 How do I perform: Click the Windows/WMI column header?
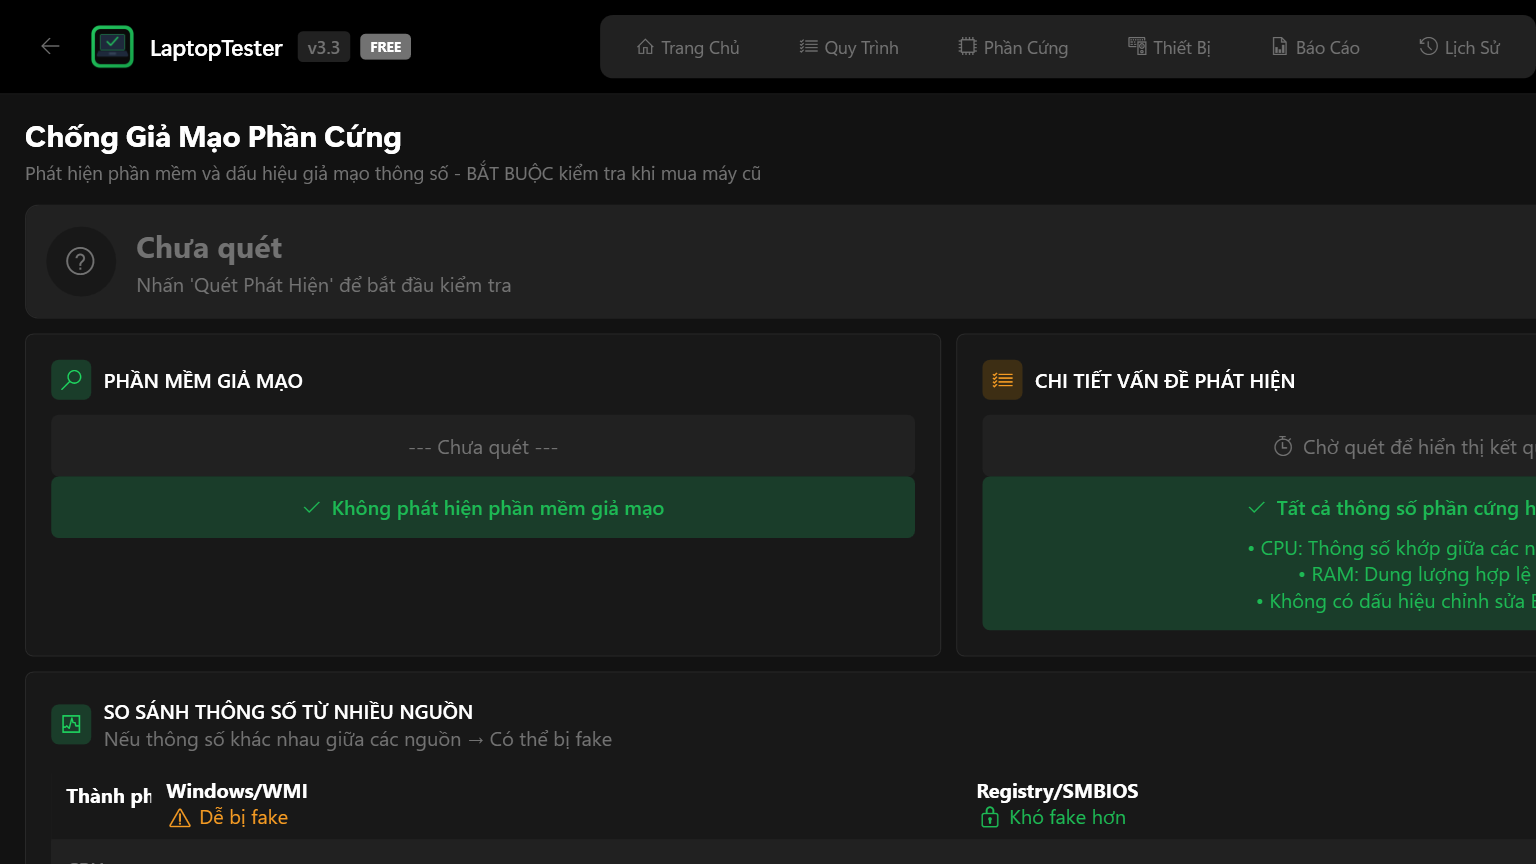coord(237,791)
